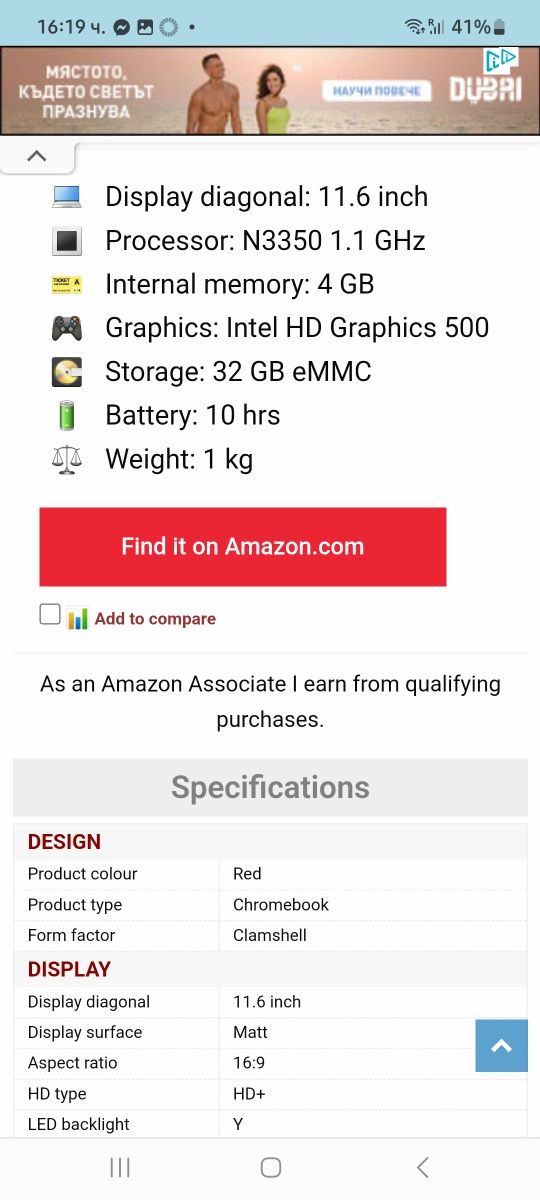Collapse panel with top chevron tab
540x1200 pixels.
37,156
